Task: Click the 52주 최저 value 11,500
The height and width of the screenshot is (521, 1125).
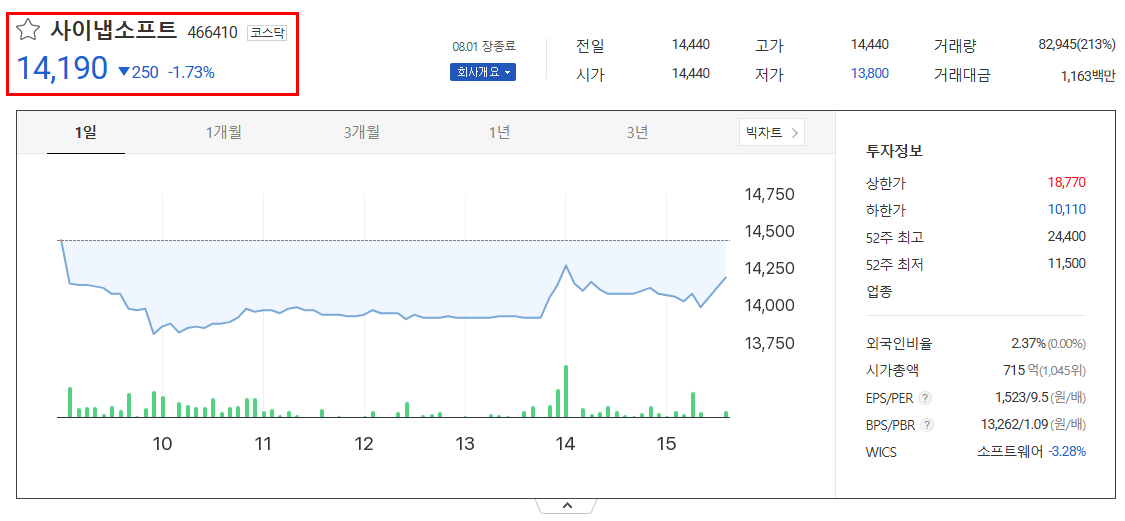Action: pyautogui.click(x=1067, y=263)
